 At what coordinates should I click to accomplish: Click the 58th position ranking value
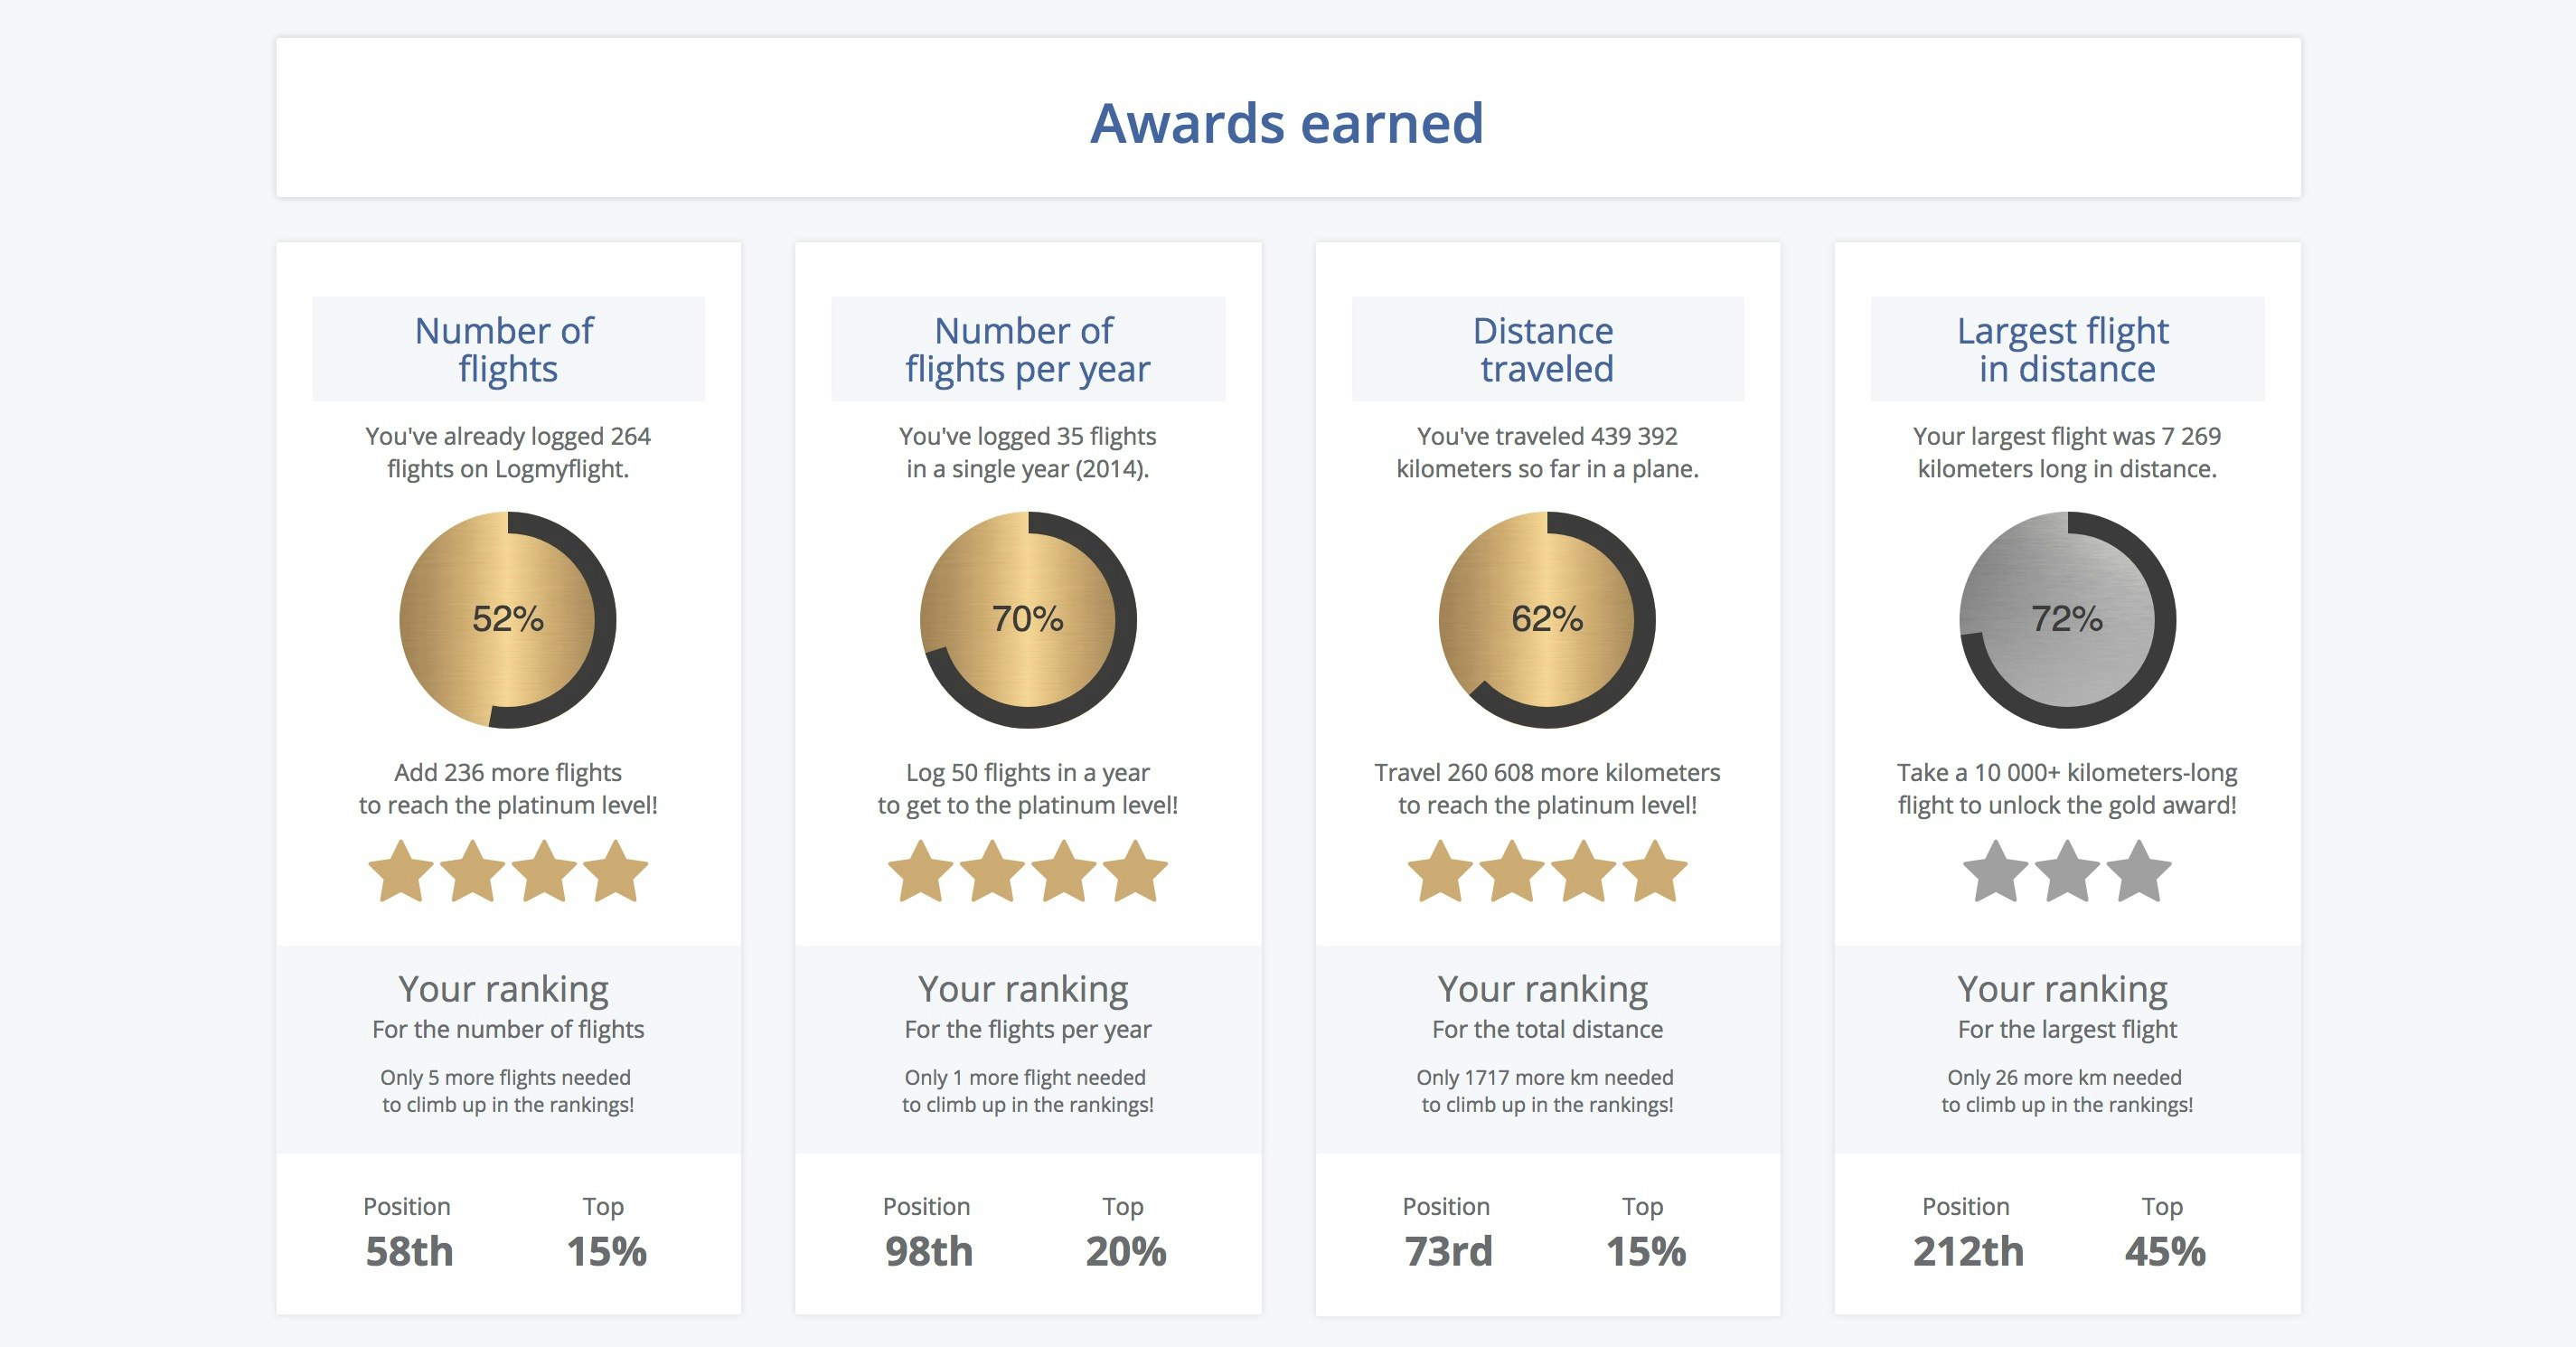click(x=409, y=1251)
